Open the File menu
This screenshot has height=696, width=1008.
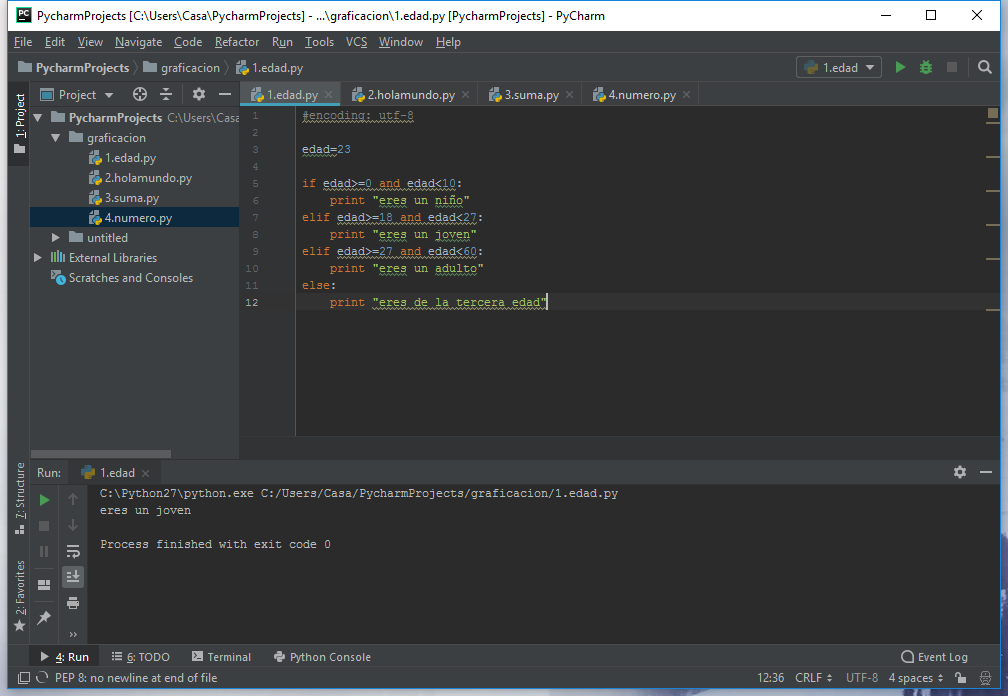click(22, 42)
